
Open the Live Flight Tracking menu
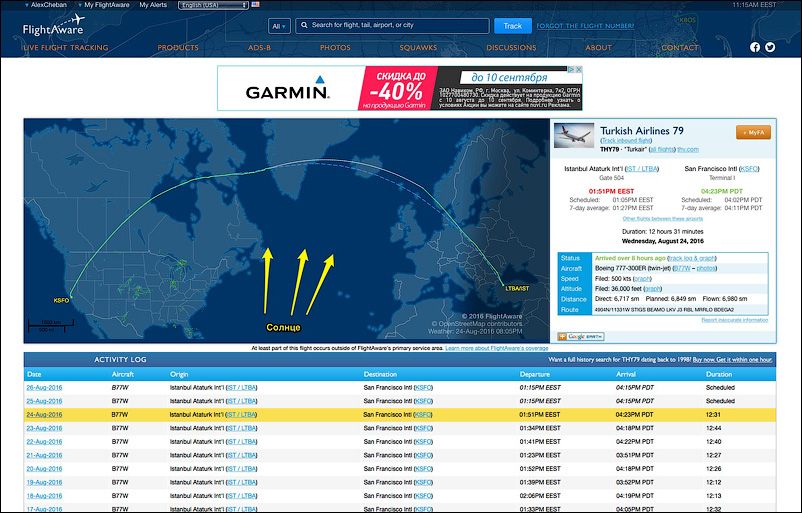tap(65, 48)
